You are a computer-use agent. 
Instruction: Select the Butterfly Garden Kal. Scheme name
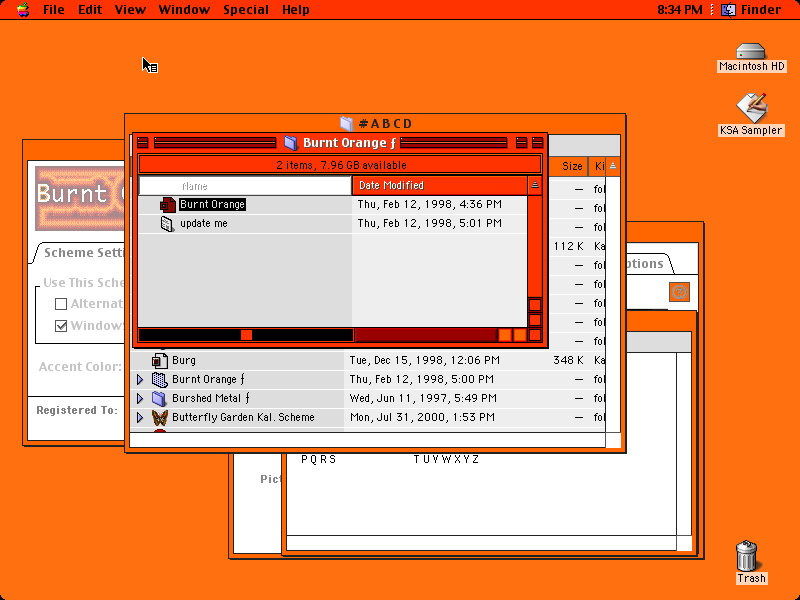pyautogui.click(x=243, y=417)
